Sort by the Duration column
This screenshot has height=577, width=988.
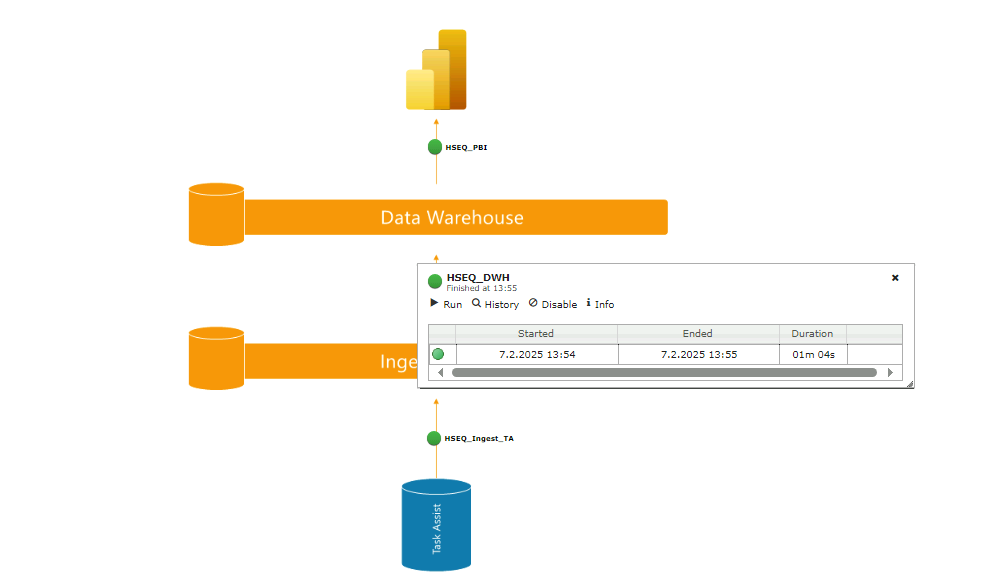[812, 333]
